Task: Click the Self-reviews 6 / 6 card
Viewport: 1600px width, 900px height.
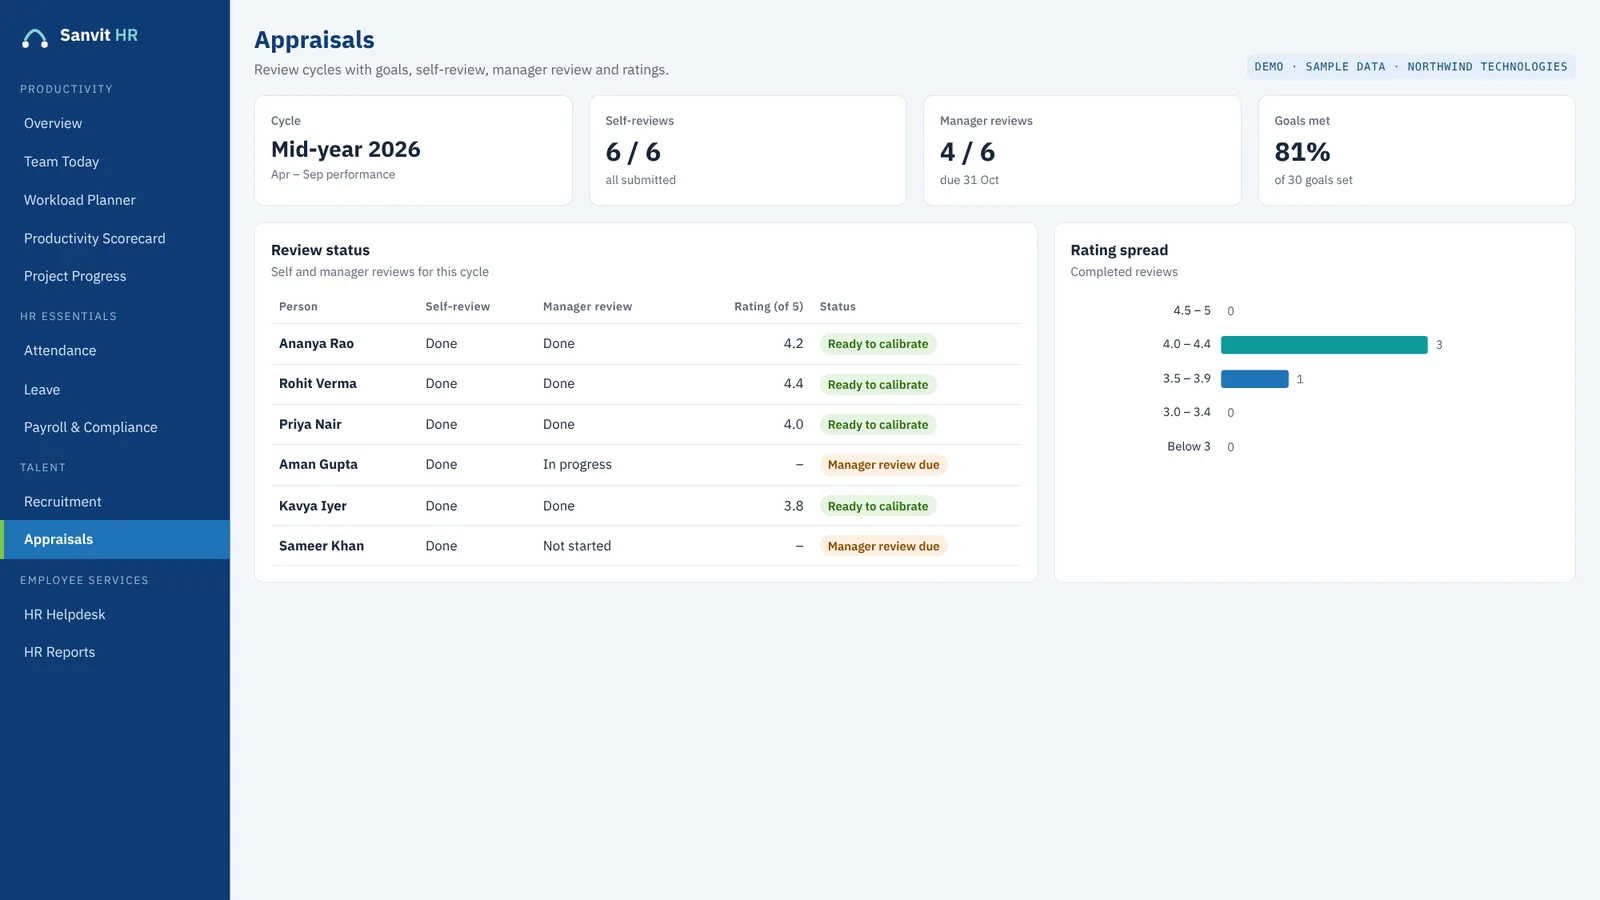Action: click(x=748, y=151)
